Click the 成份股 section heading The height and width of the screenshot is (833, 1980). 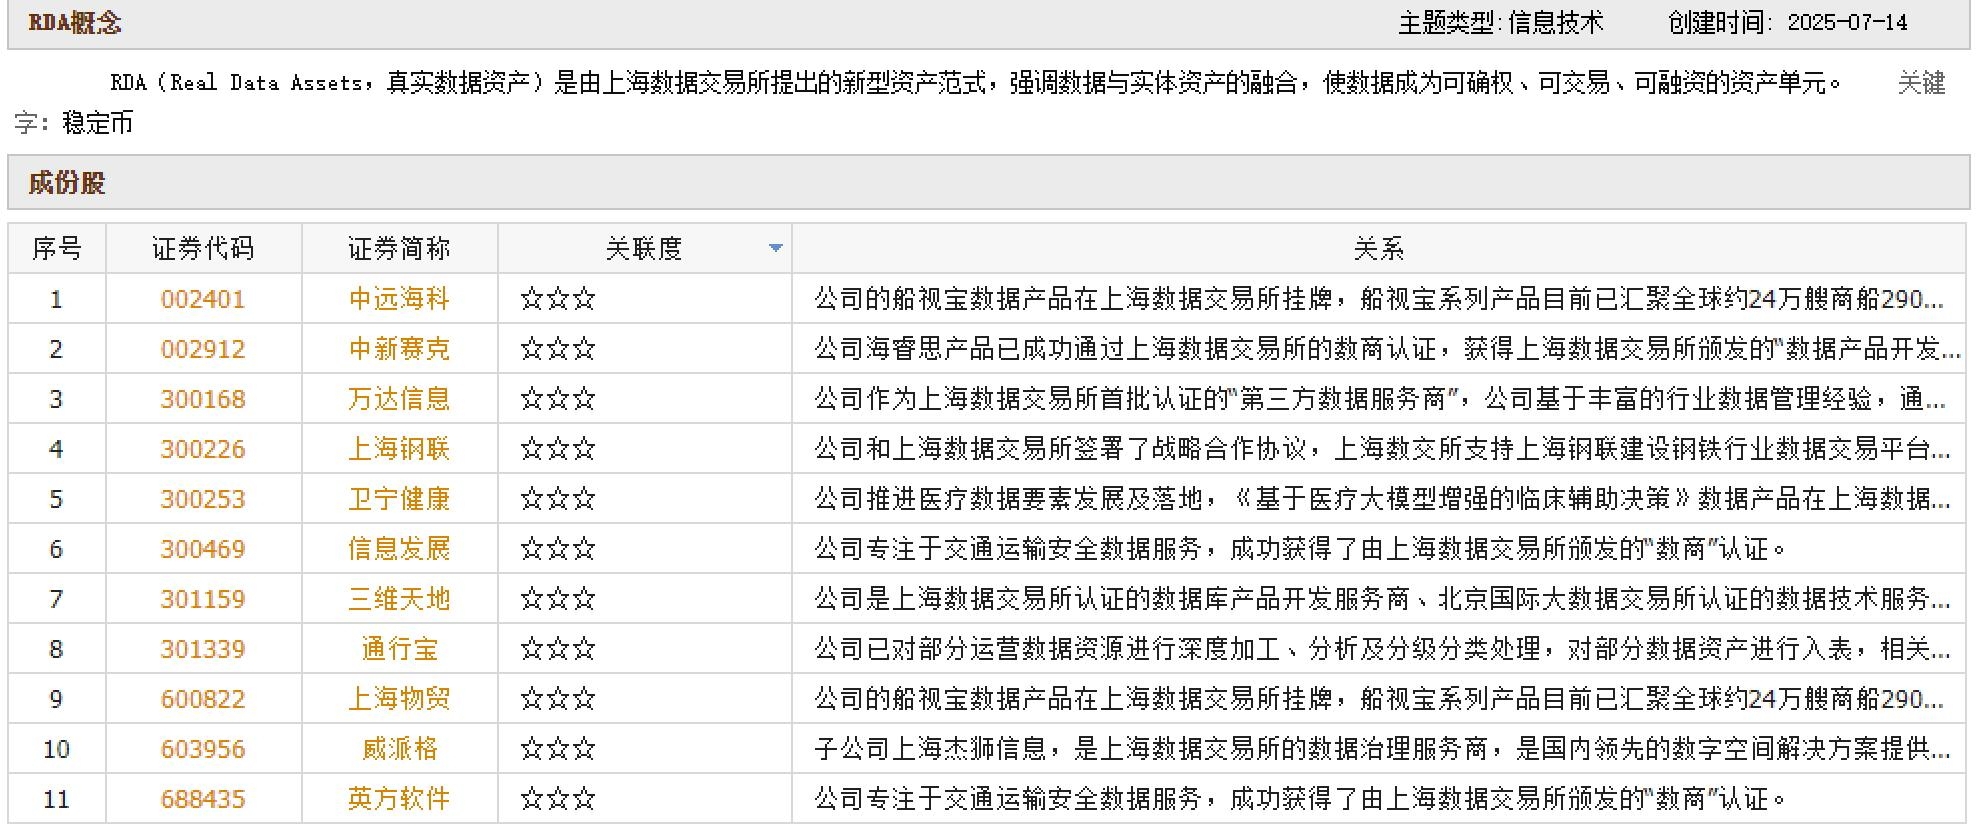66,183
